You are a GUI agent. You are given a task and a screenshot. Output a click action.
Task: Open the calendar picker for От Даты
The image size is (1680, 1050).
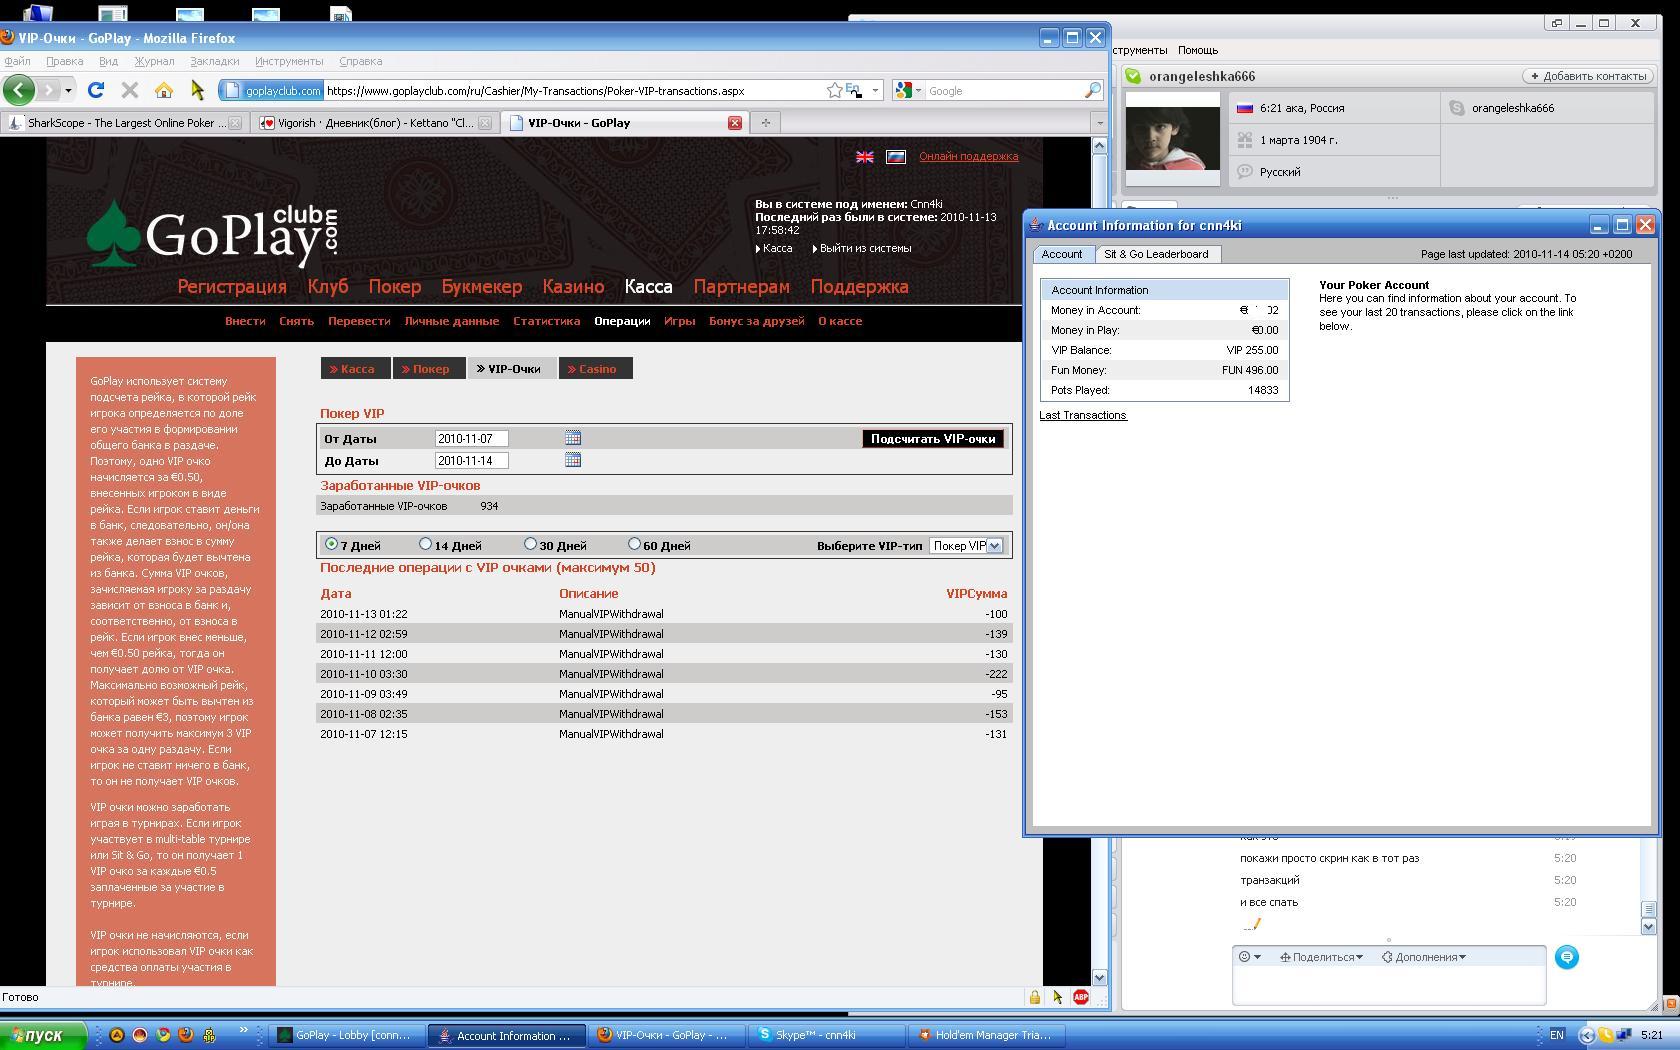tap(573, 438)
